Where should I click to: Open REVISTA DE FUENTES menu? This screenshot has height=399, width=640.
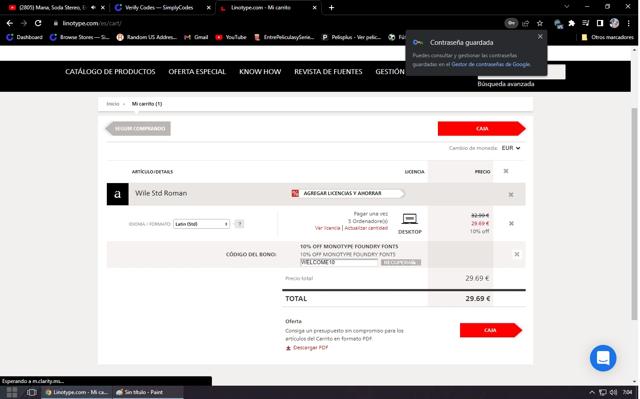tap(328, 72)
